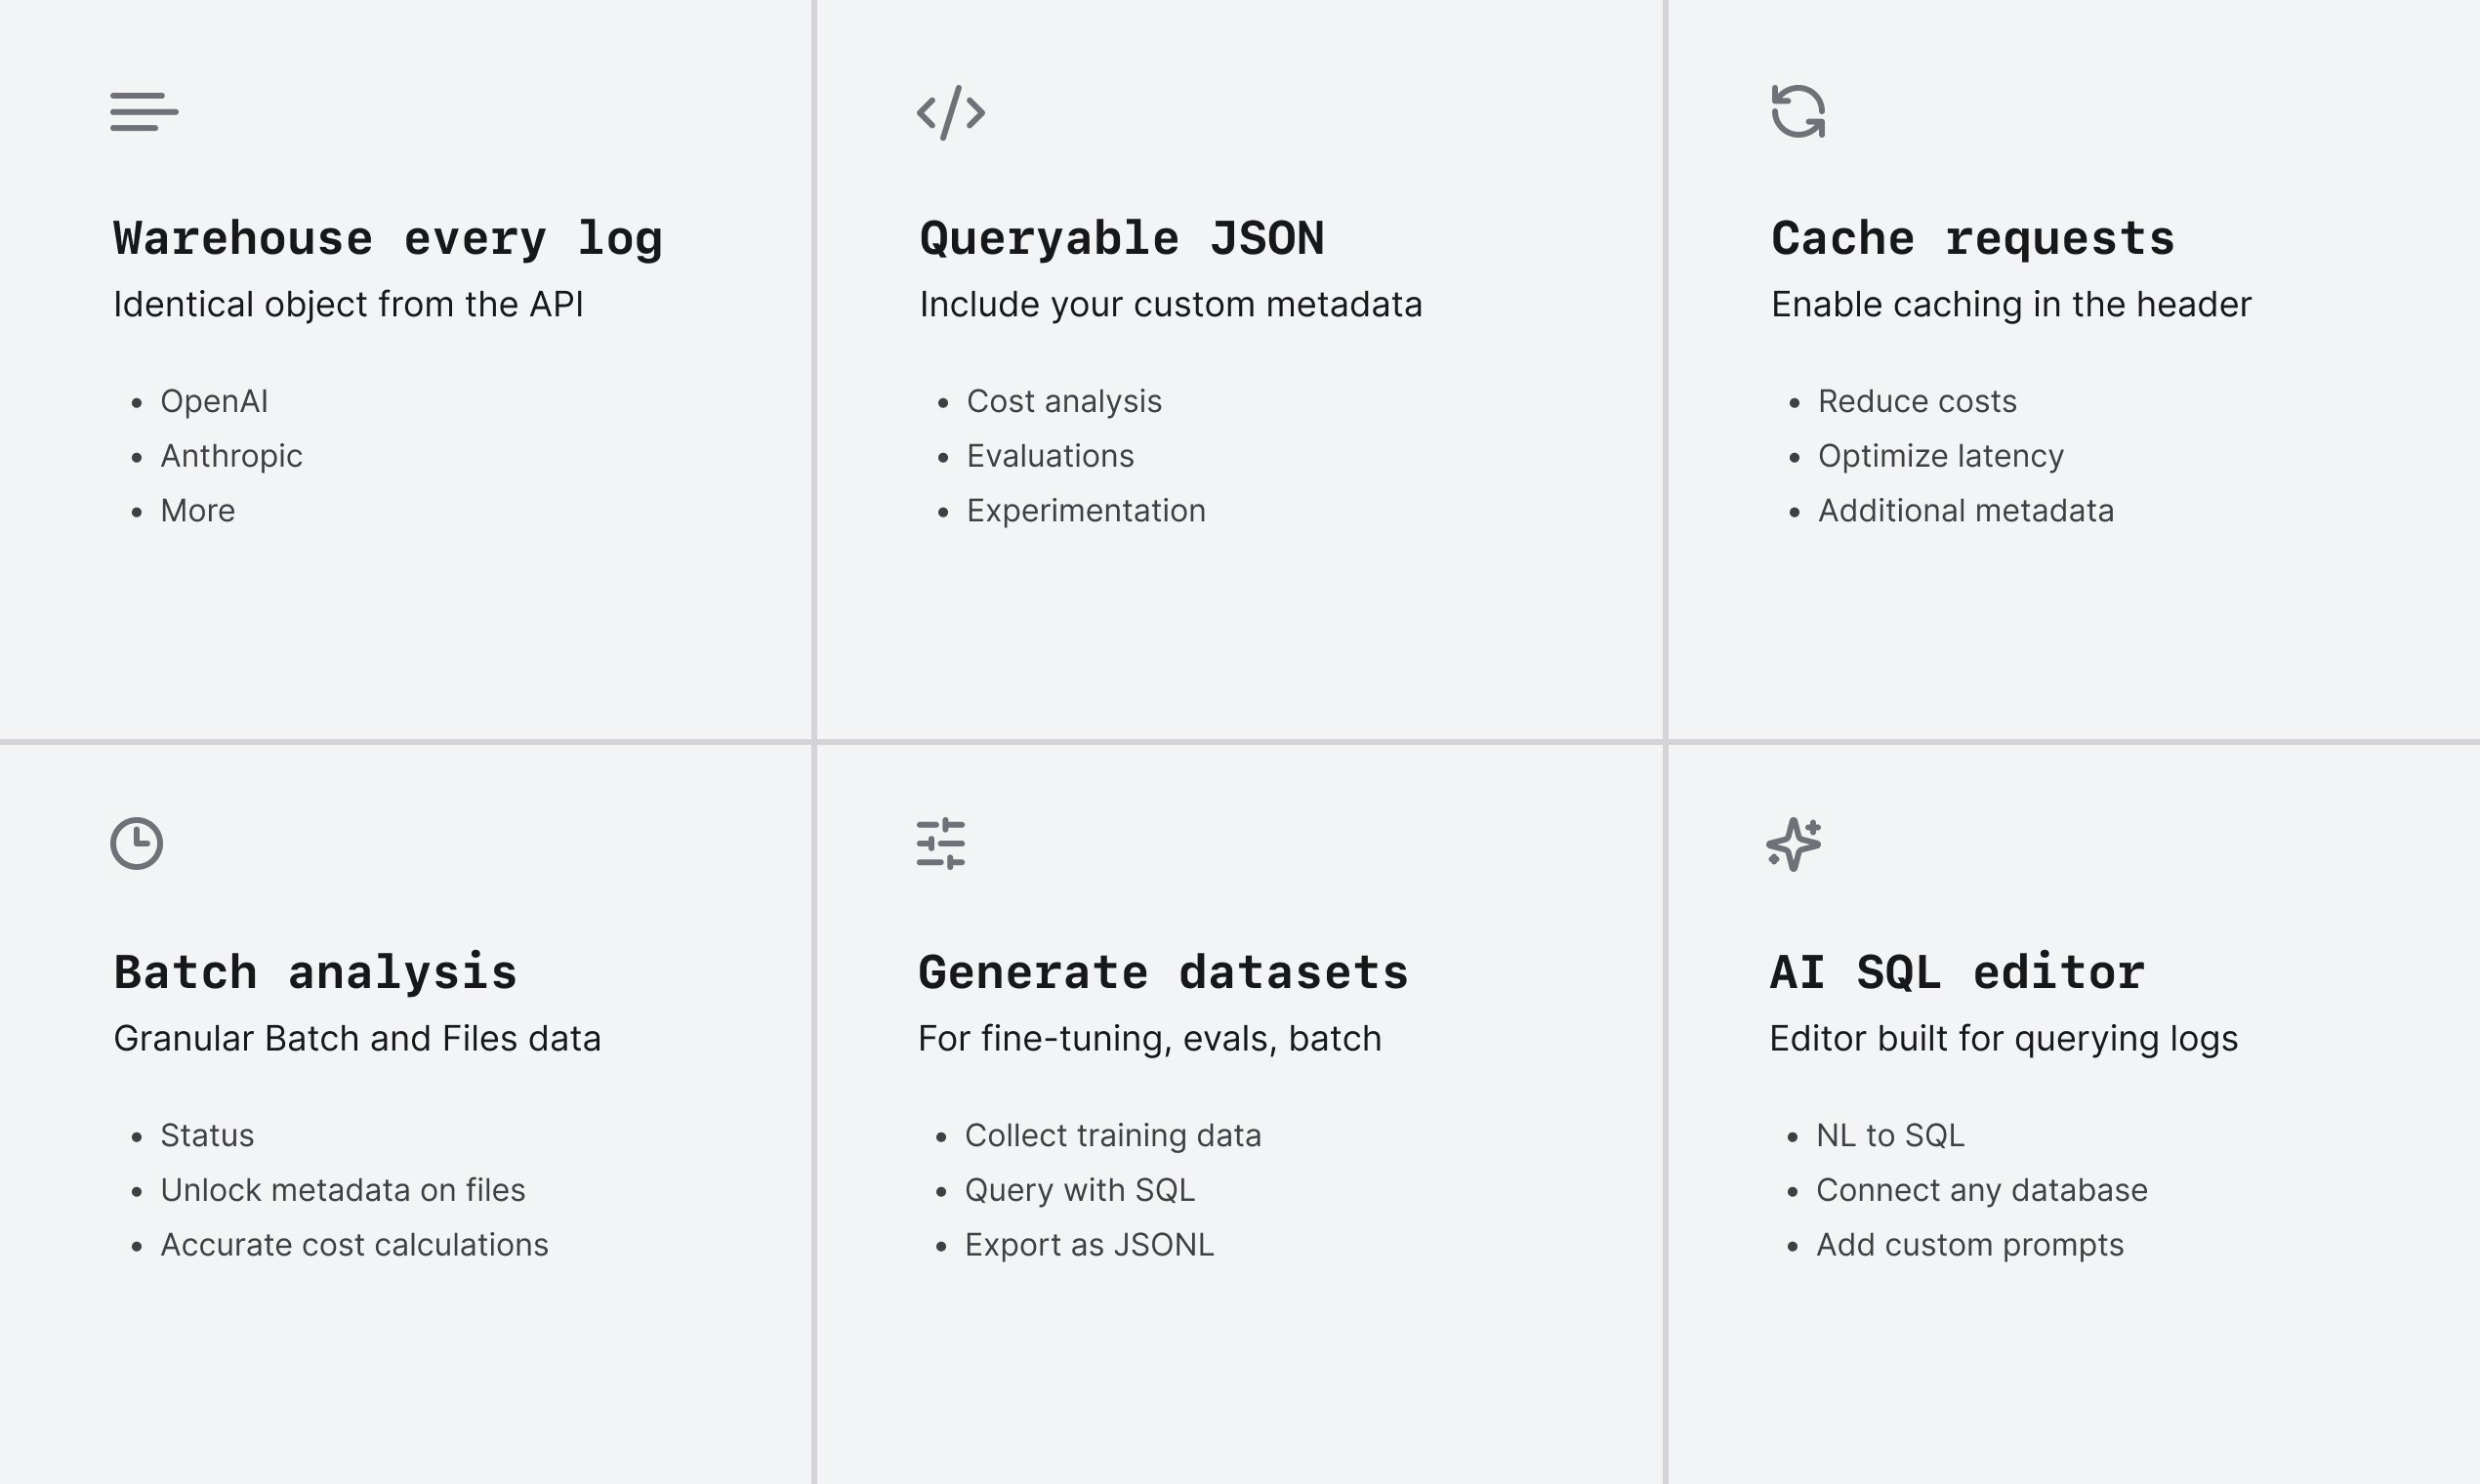
Task: Click the Cost analysis bullet
Action: pos(1064,401)
